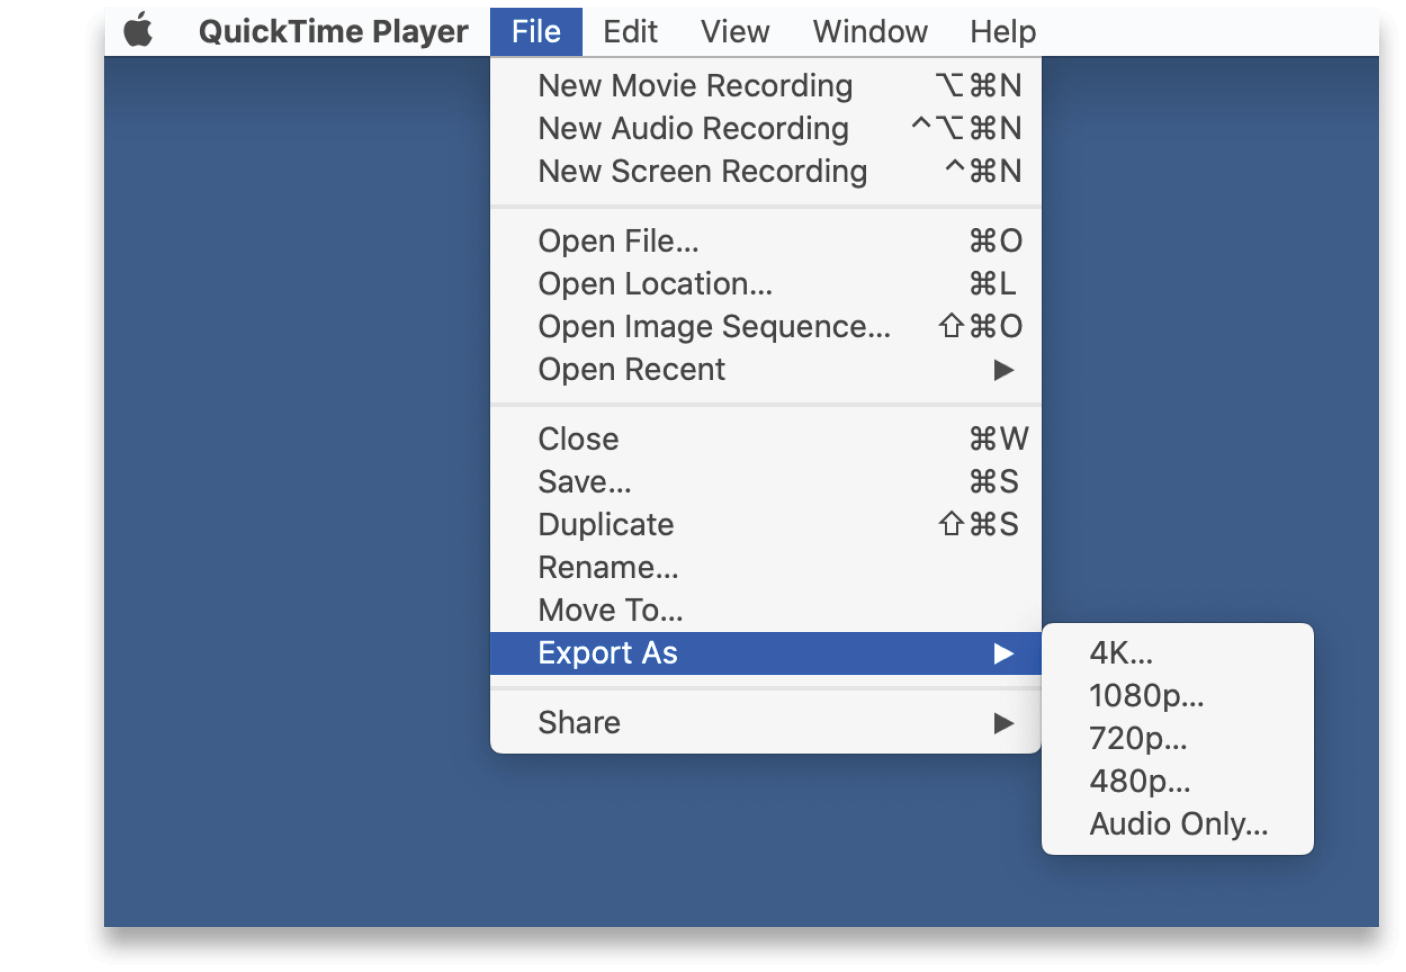This screenshot has height=972, width=1406.
Task: Choose Audio Only… export option
Action: [1178, 825]
